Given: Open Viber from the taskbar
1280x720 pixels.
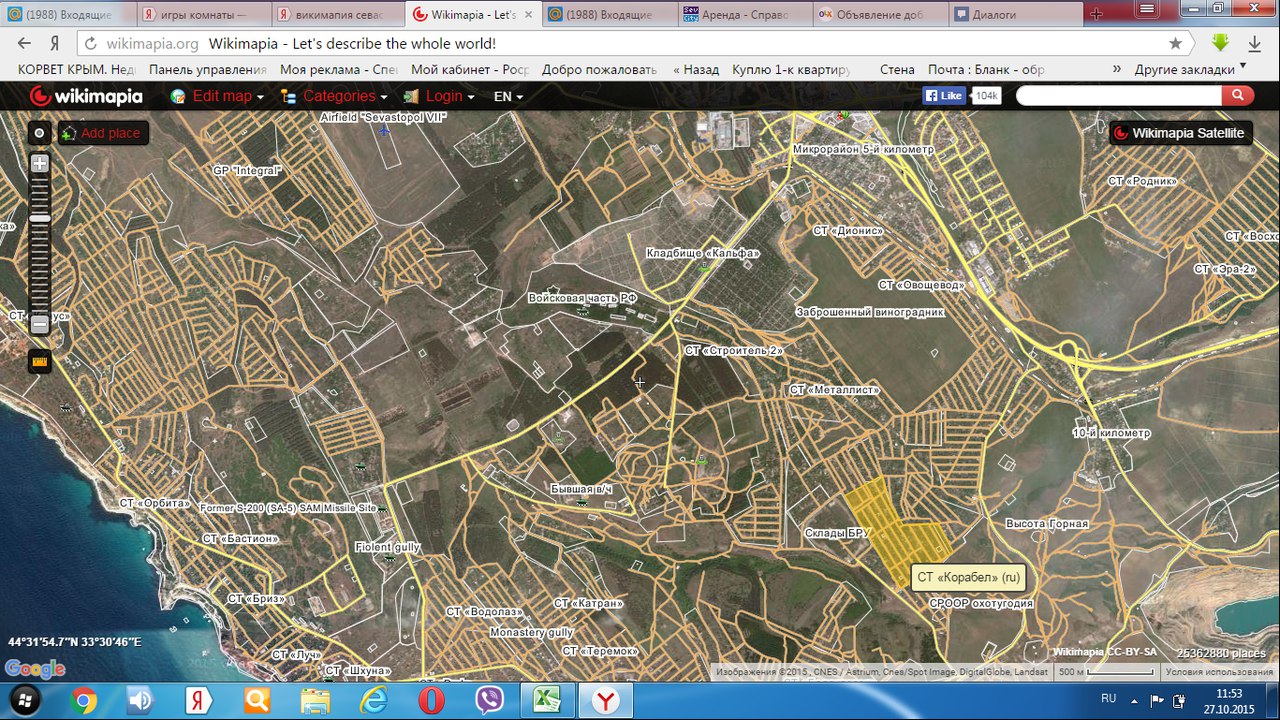Looking at the screenshot, I should pyautogui.click(x=490, y=700).
